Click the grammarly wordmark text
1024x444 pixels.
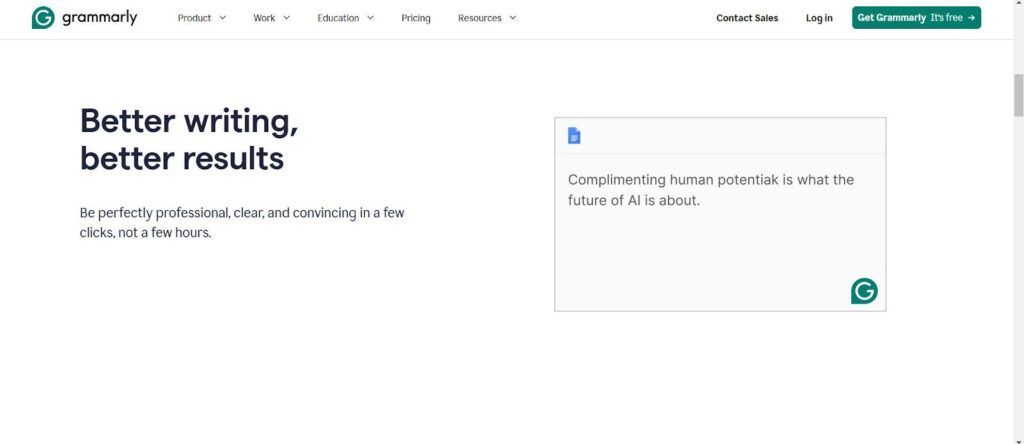click(x=100, y=18)
